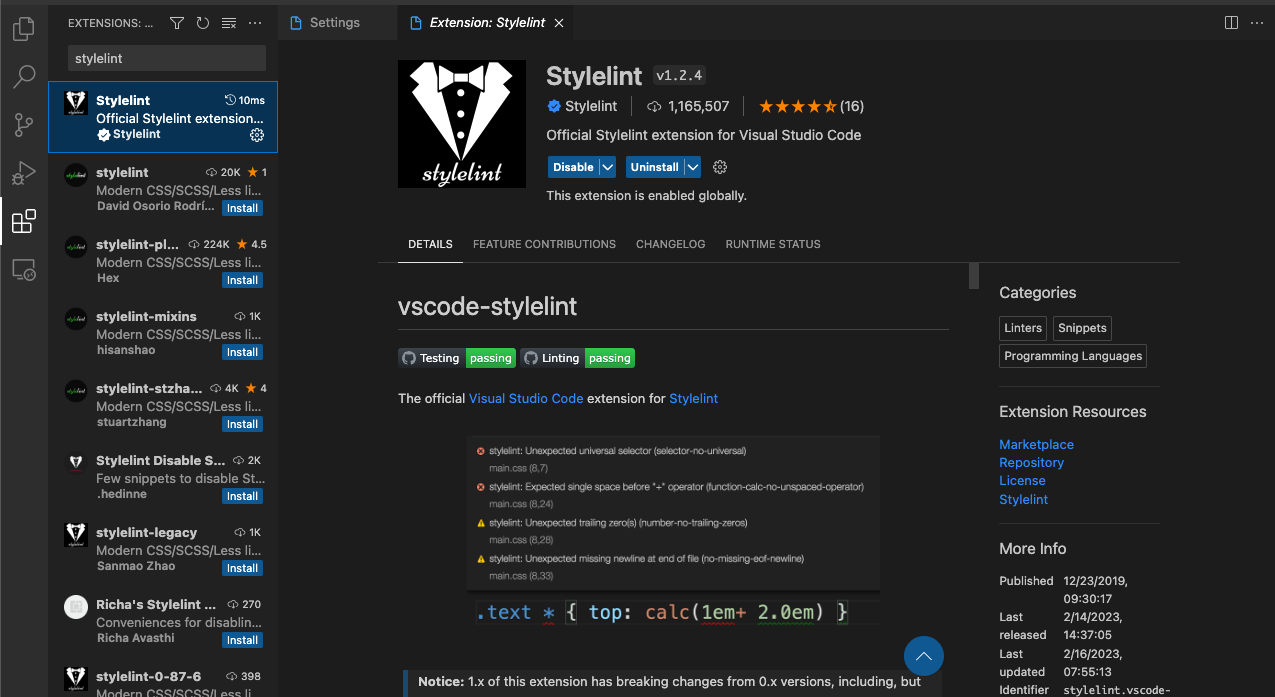Open extensions sidebar more actions menu
This screenshot has height=697, width=1275.
(x=255, y=22)
